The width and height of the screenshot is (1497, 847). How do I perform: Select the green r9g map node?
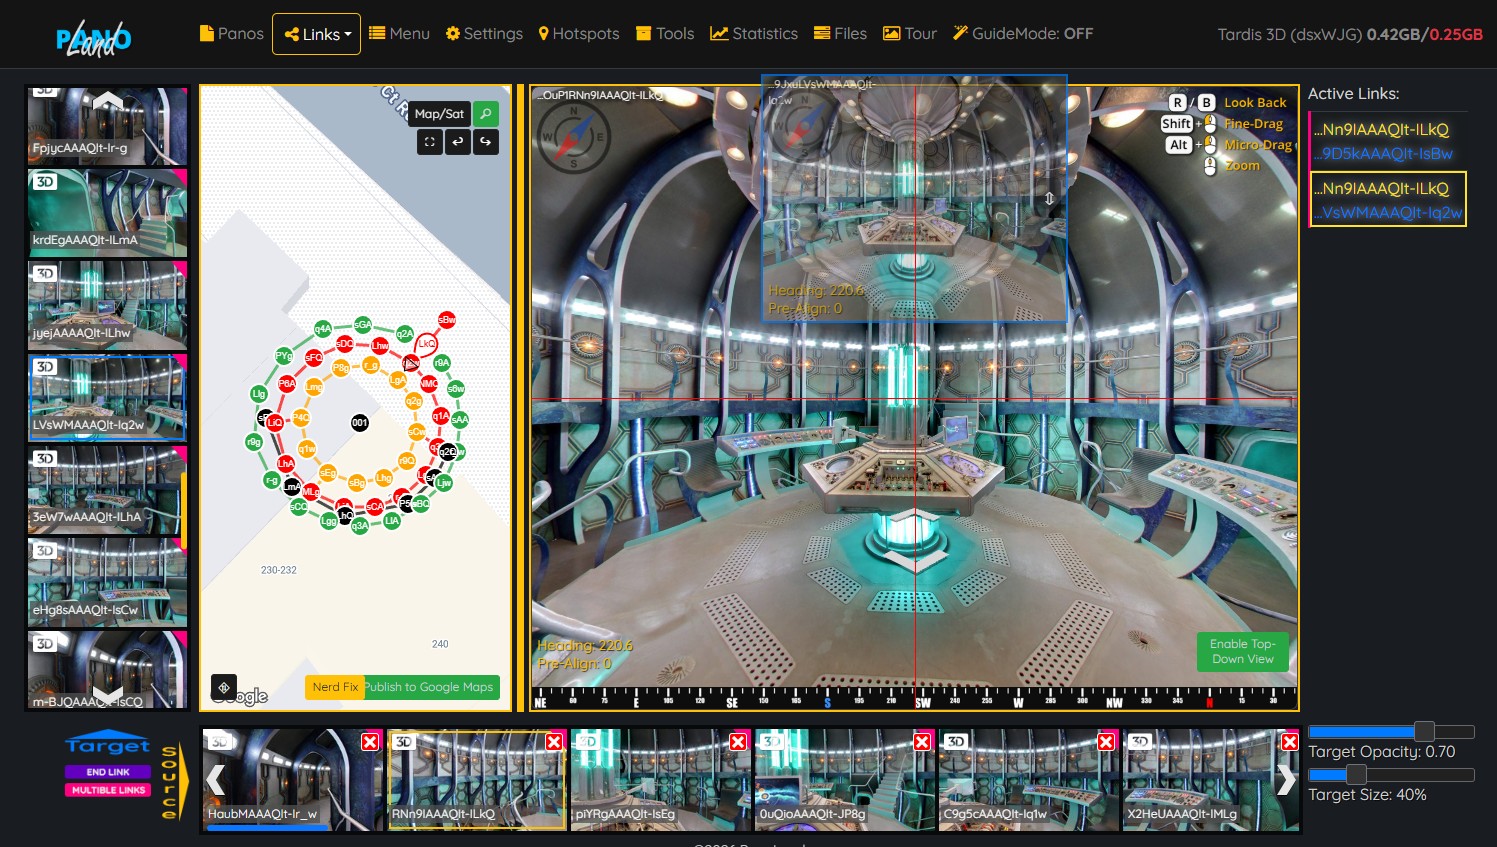pos(254,441)
